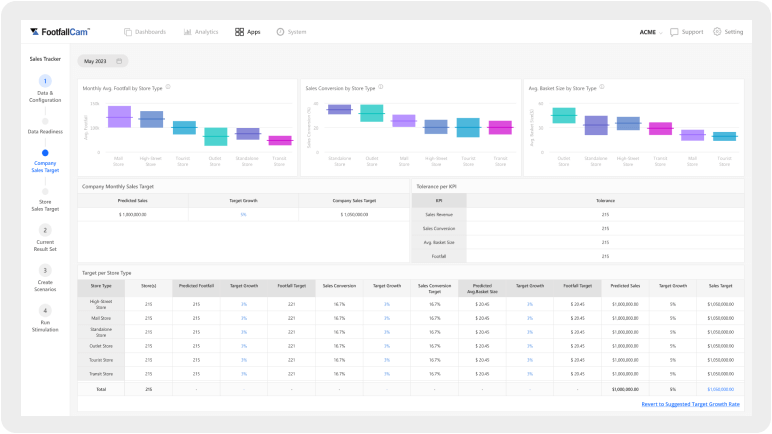Viewport: 772px width, 434px height.
Task: Go to step 2 Current Result Set
Action: 45,238
